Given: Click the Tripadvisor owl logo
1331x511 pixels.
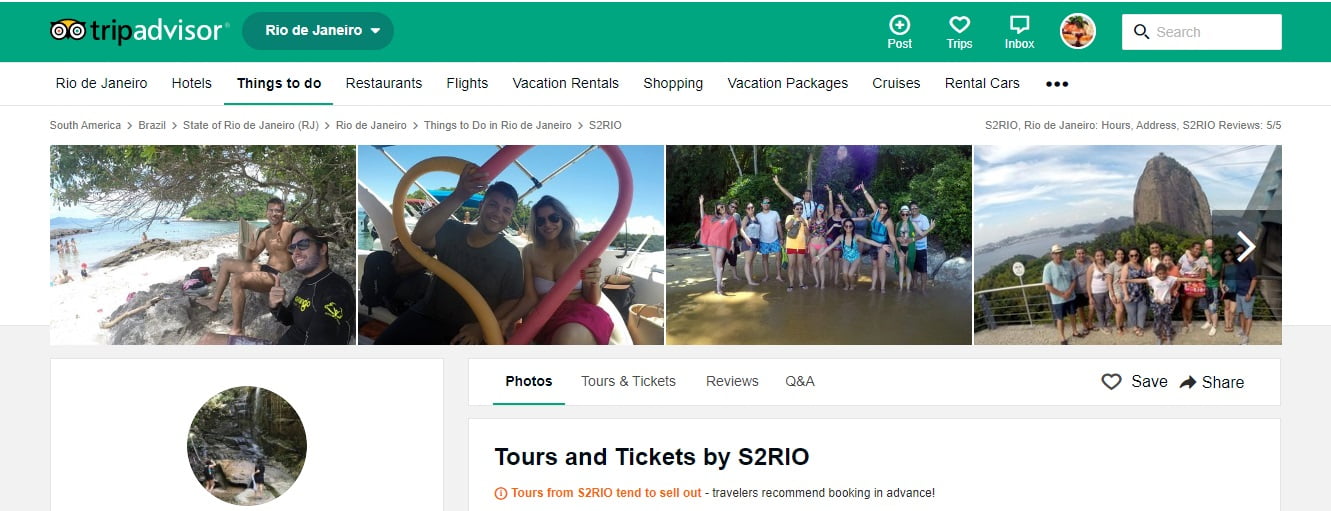Looking at the screenshot, I should [x=68, y=31].
